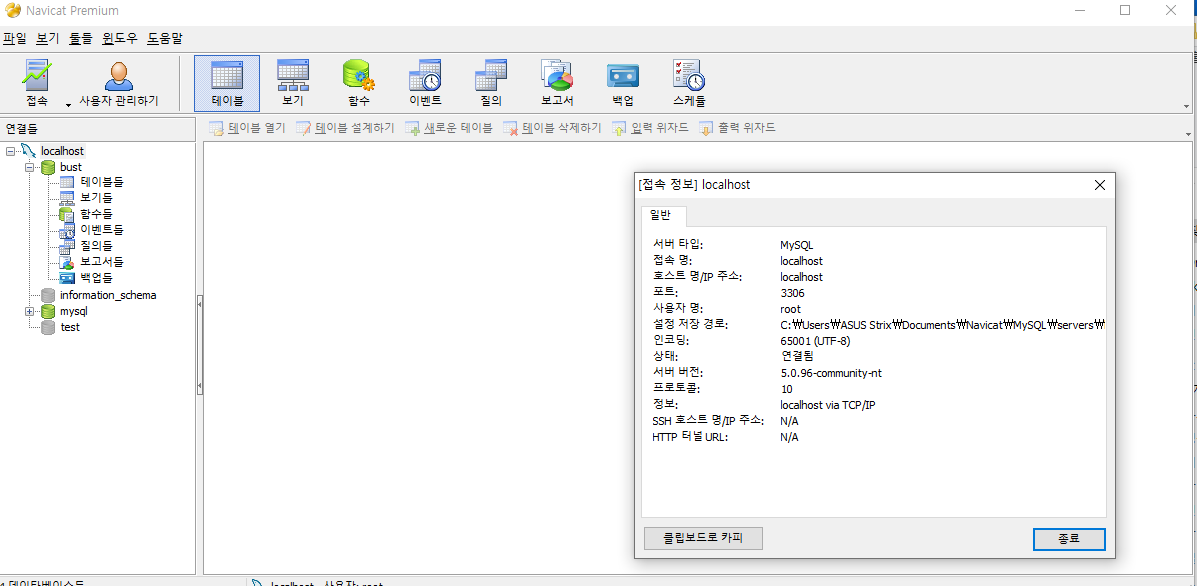
Task: Open the 도움말 menu
Action: [x=165, y=38]
